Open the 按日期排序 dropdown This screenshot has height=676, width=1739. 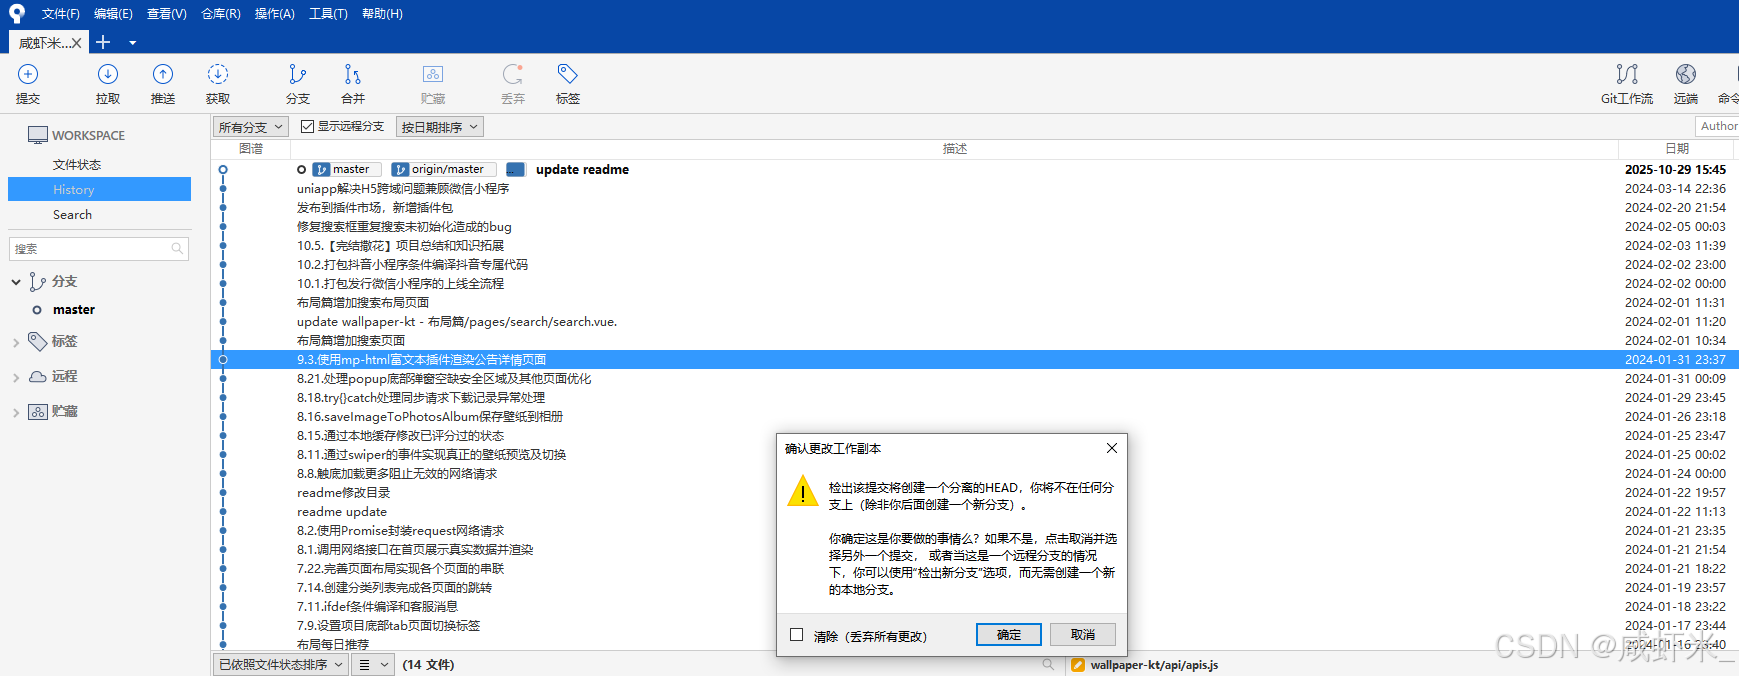(440, 127)
